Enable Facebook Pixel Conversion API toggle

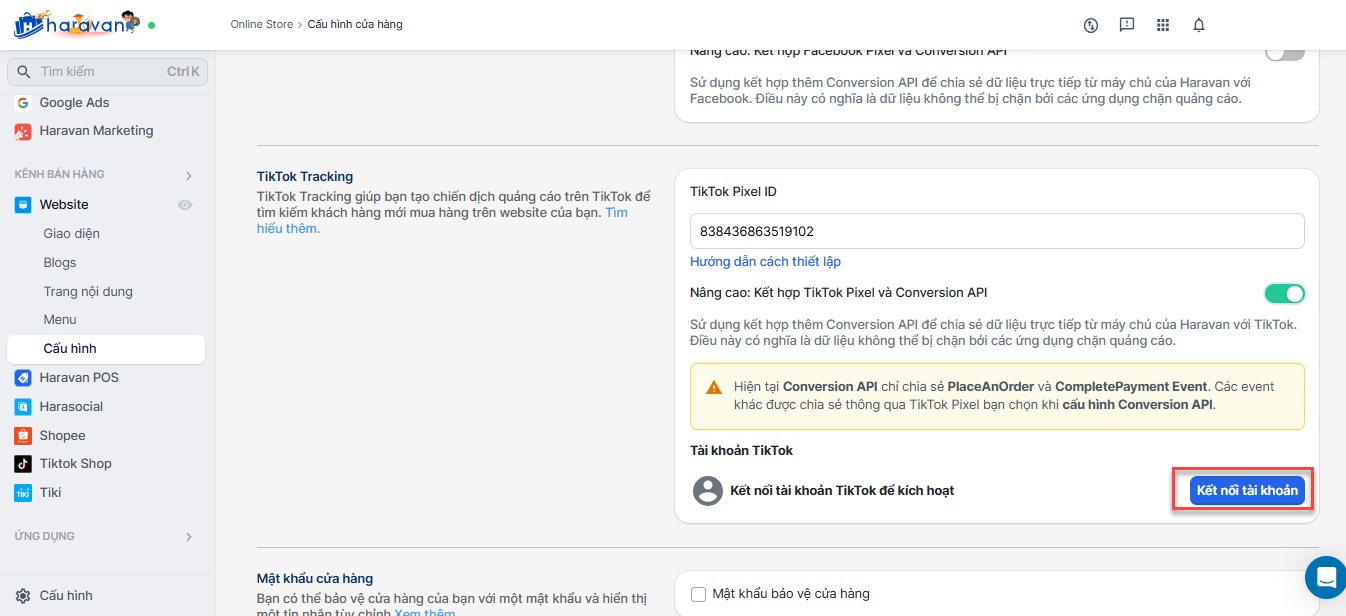(x=1284, y=51)
